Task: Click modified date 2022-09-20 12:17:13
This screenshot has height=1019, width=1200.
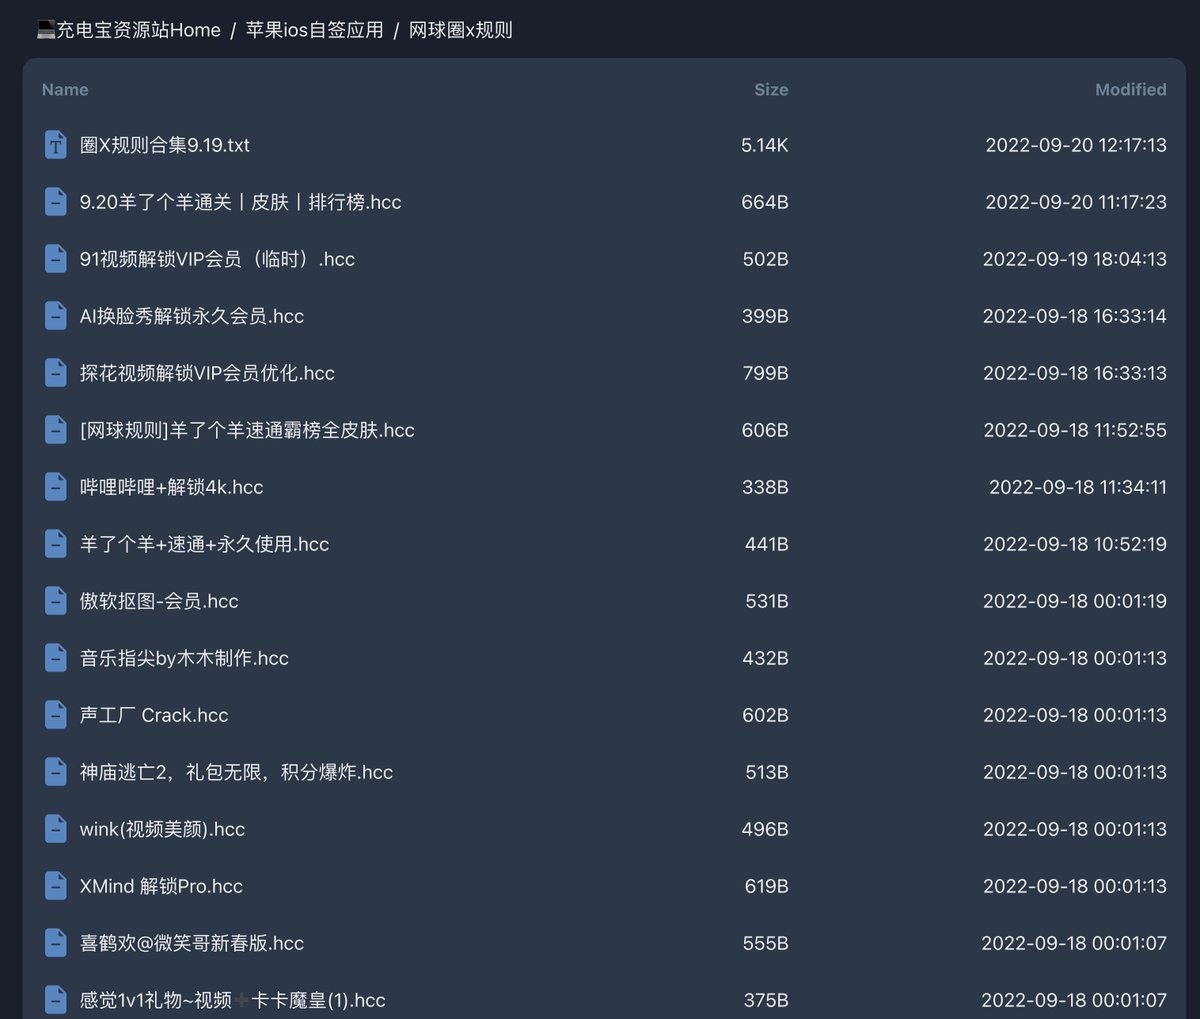Action: coord(1076,145)
